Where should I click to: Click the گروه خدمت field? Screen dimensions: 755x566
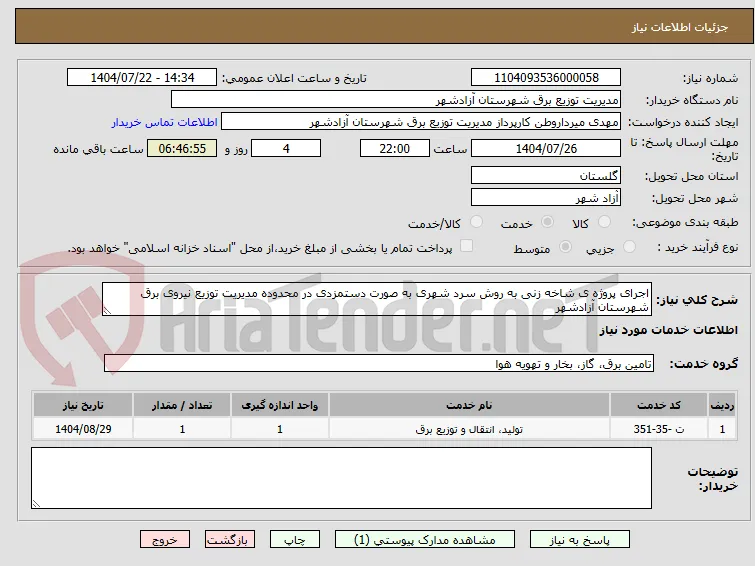pos(379,364)
